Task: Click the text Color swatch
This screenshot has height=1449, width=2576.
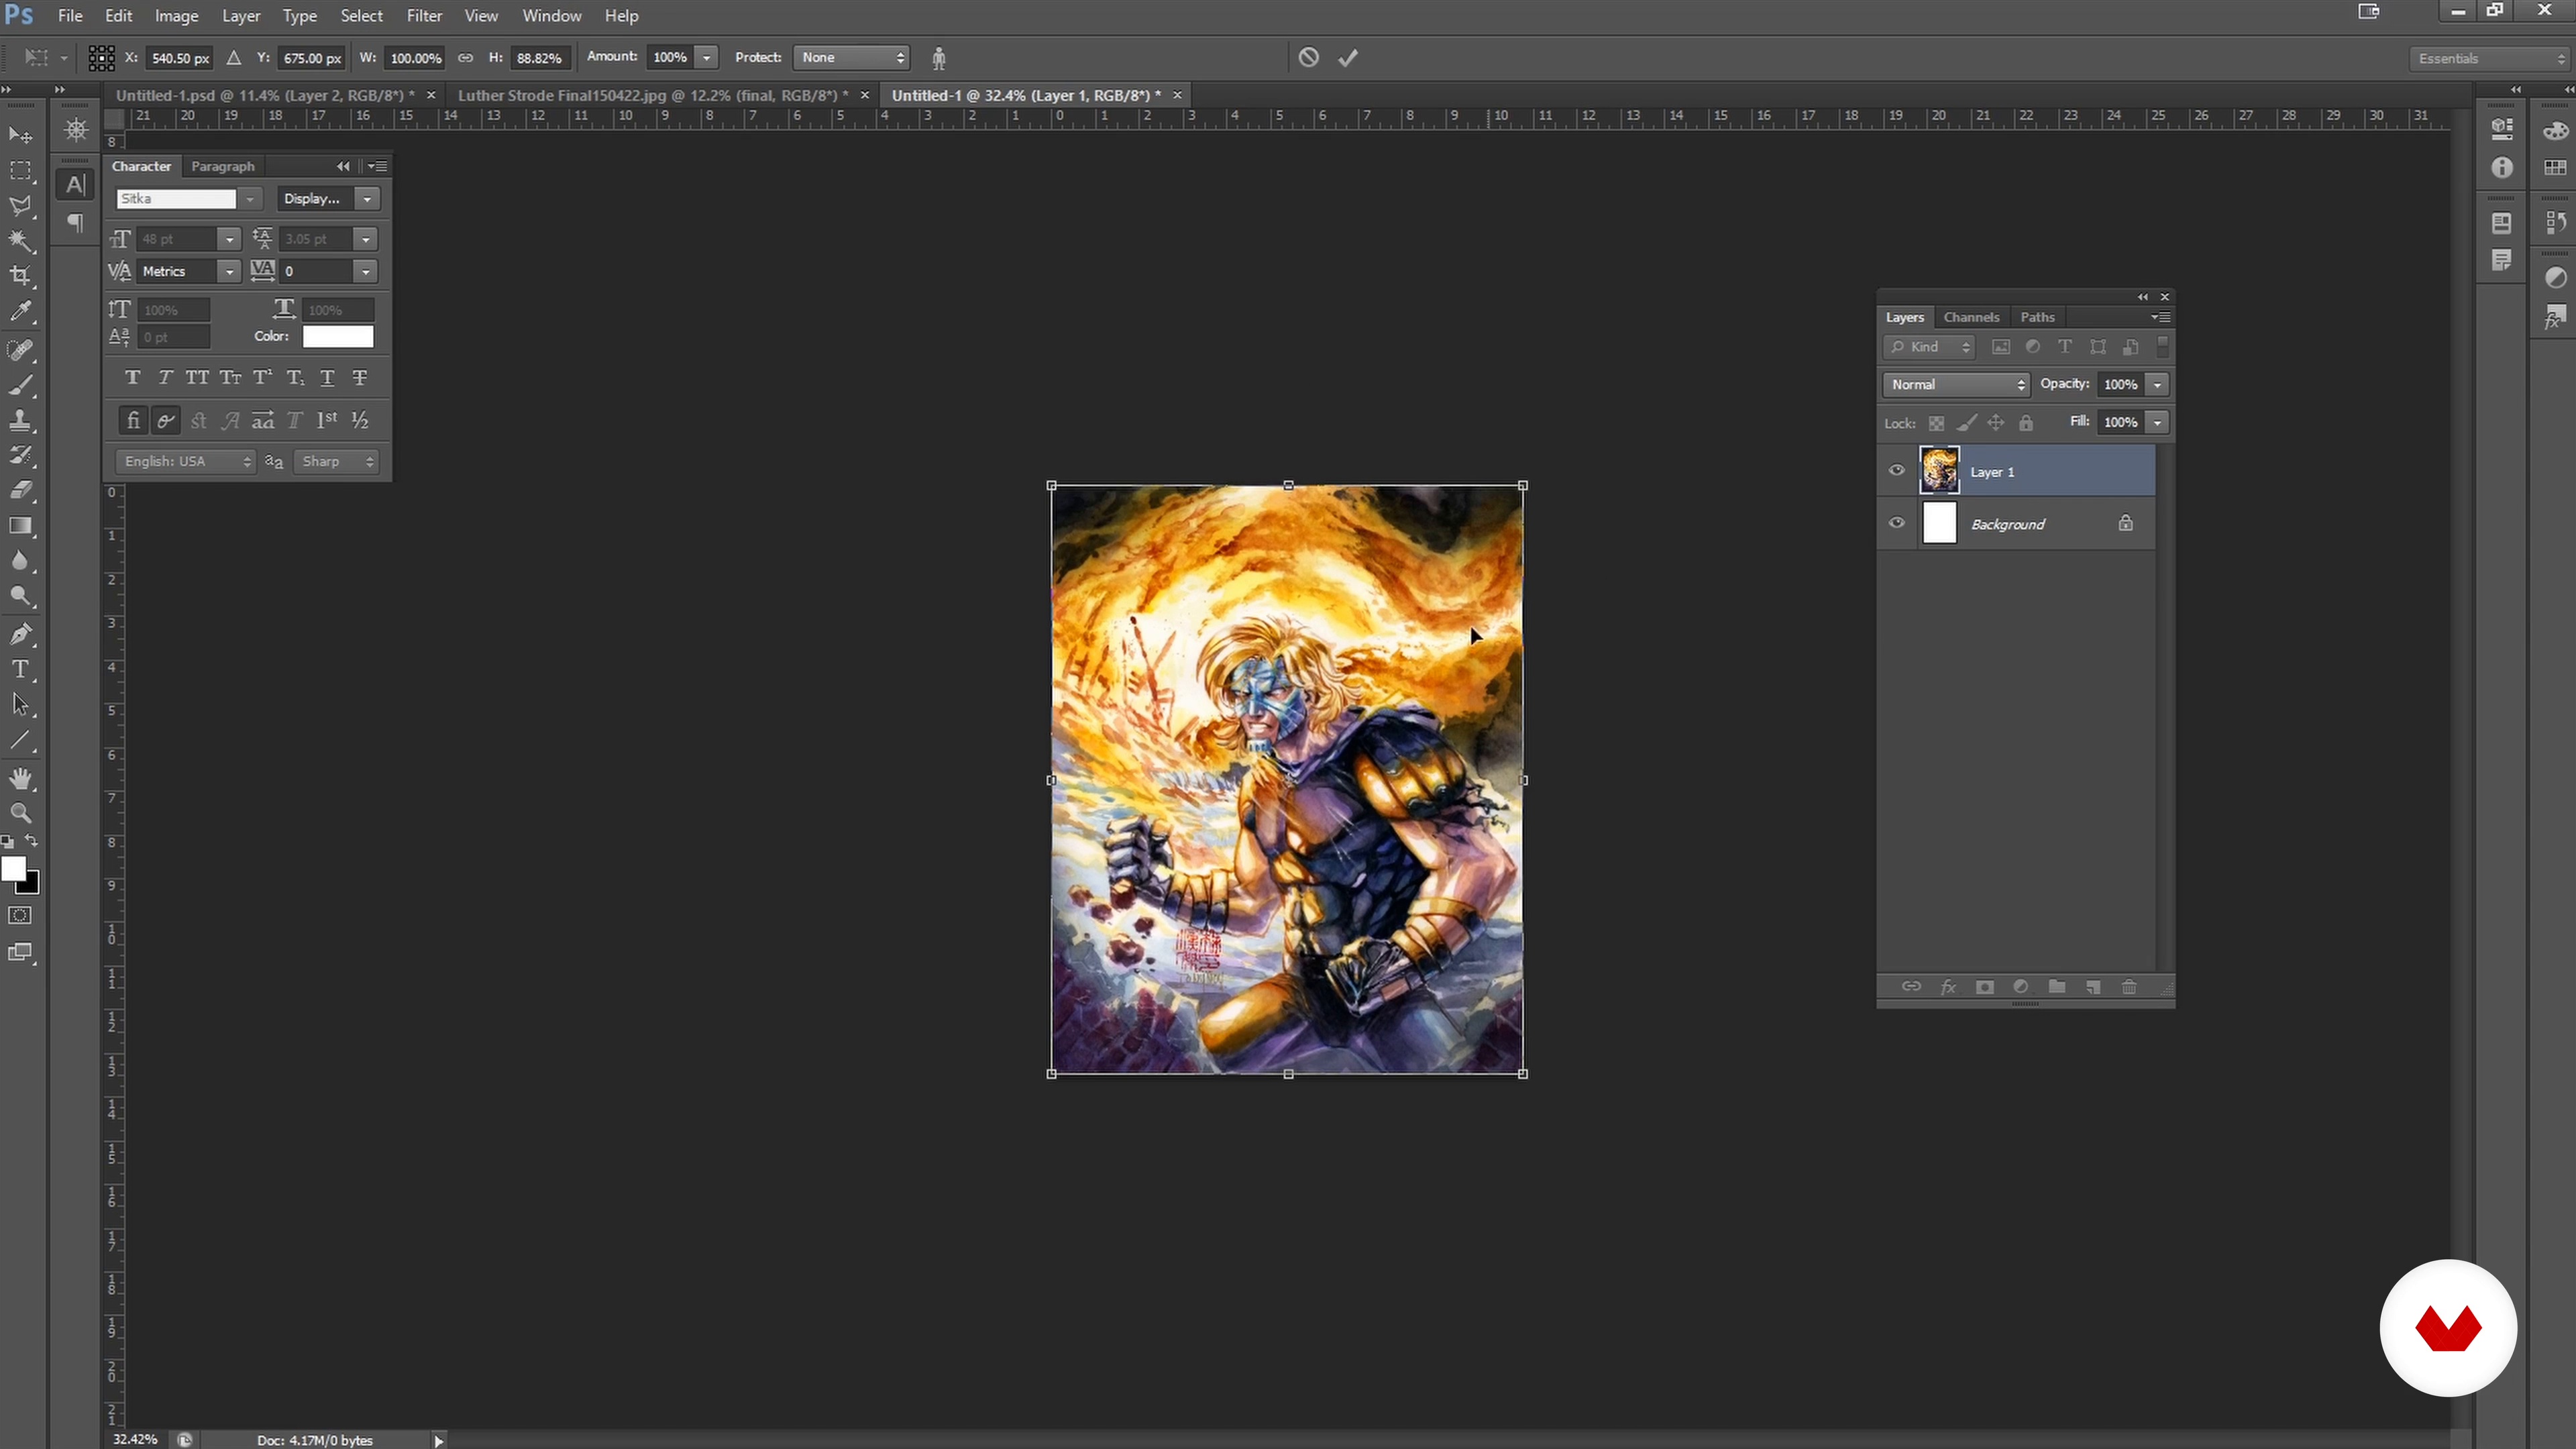Action: pyautogui.click(x=338, y=336)
